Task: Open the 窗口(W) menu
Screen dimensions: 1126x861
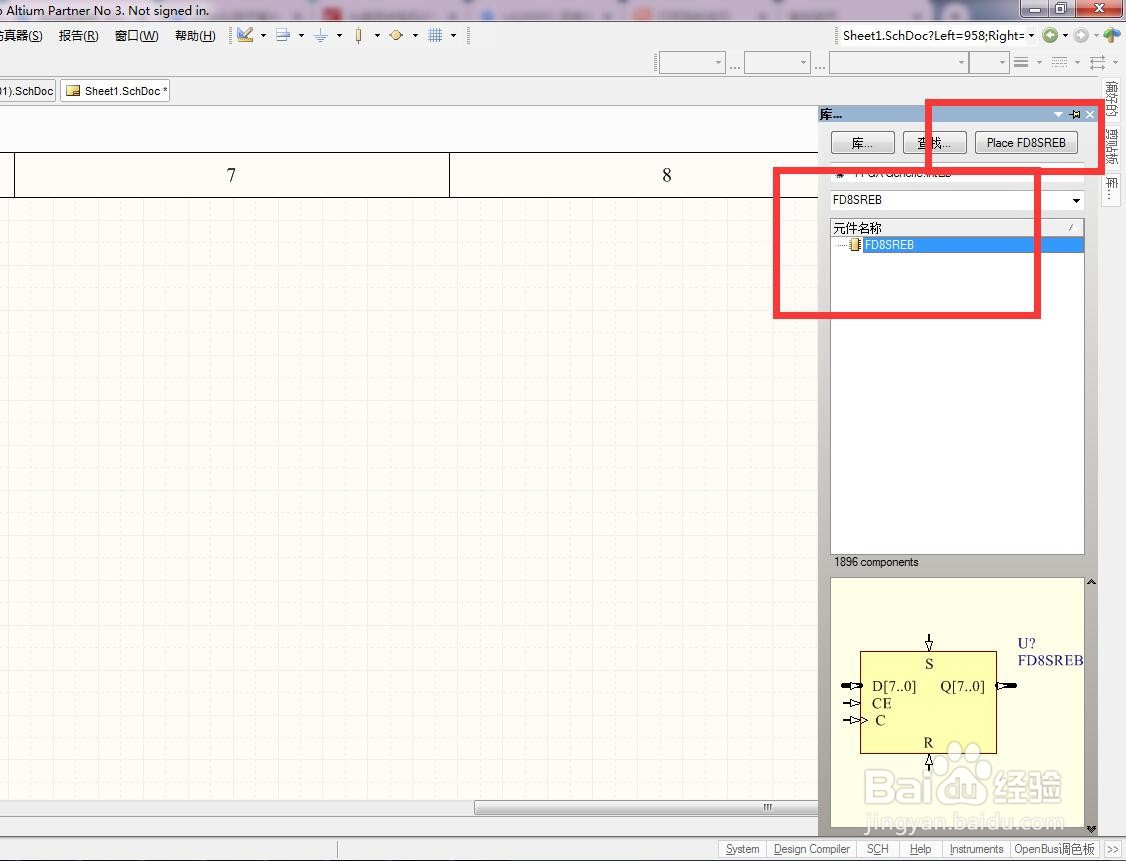Action: (x=136, y=35)
